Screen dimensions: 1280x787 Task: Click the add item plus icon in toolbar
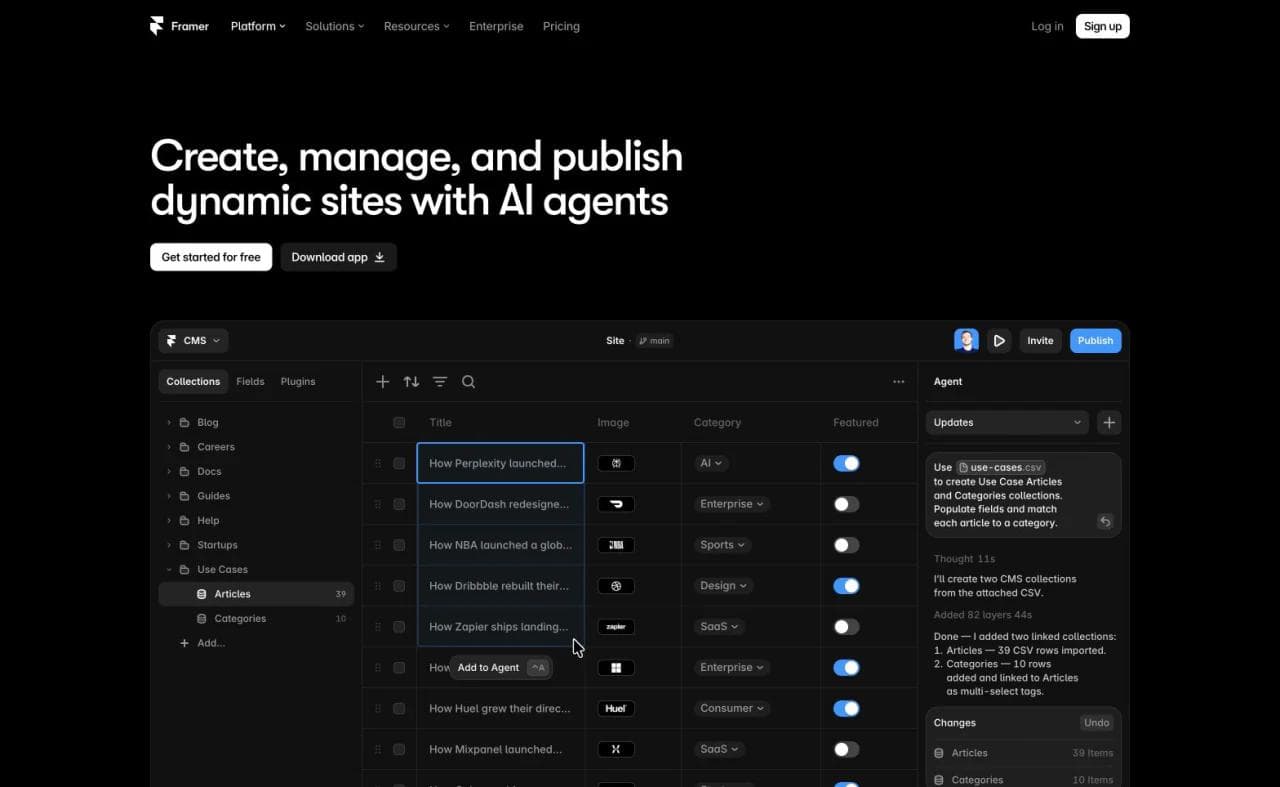click(382, 382)
